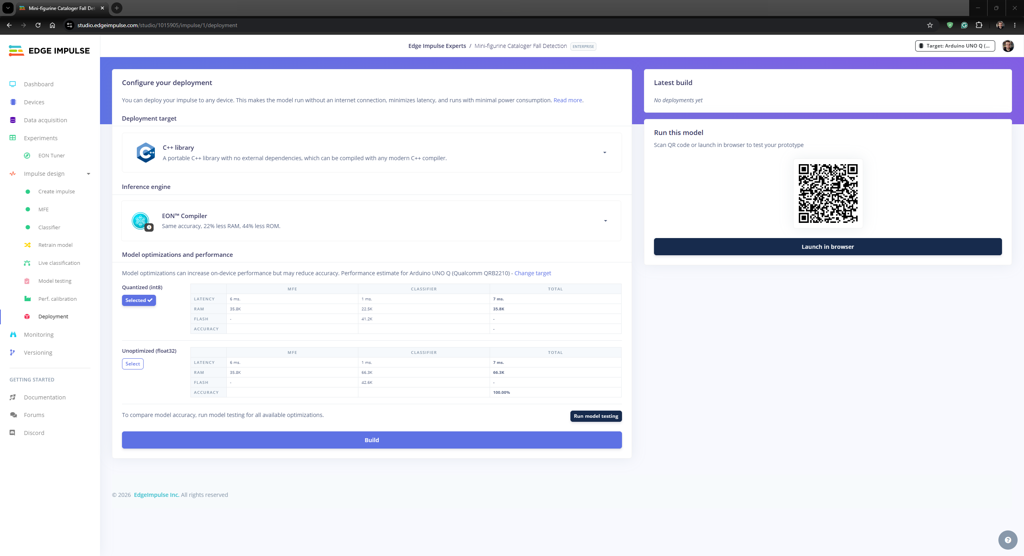Click the Data acquisition sidebar icon

[x=12, y=120]
